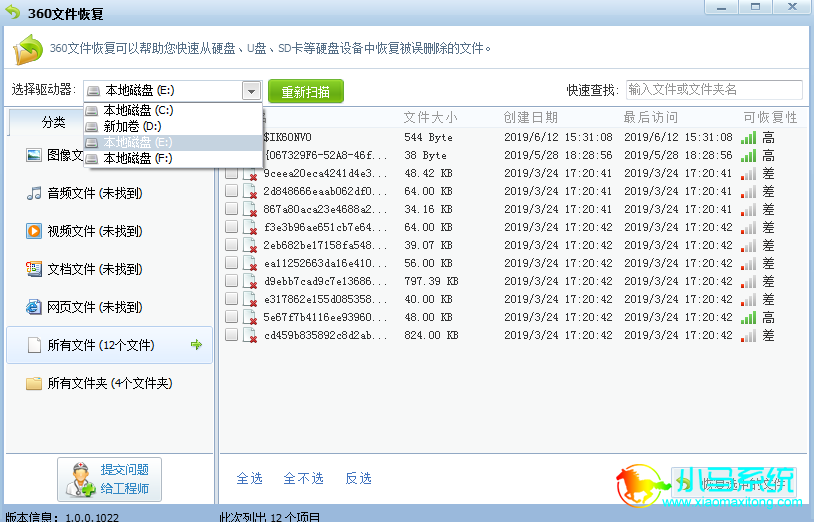Sort by 最后访问 column header

click(x=650, y=117)
